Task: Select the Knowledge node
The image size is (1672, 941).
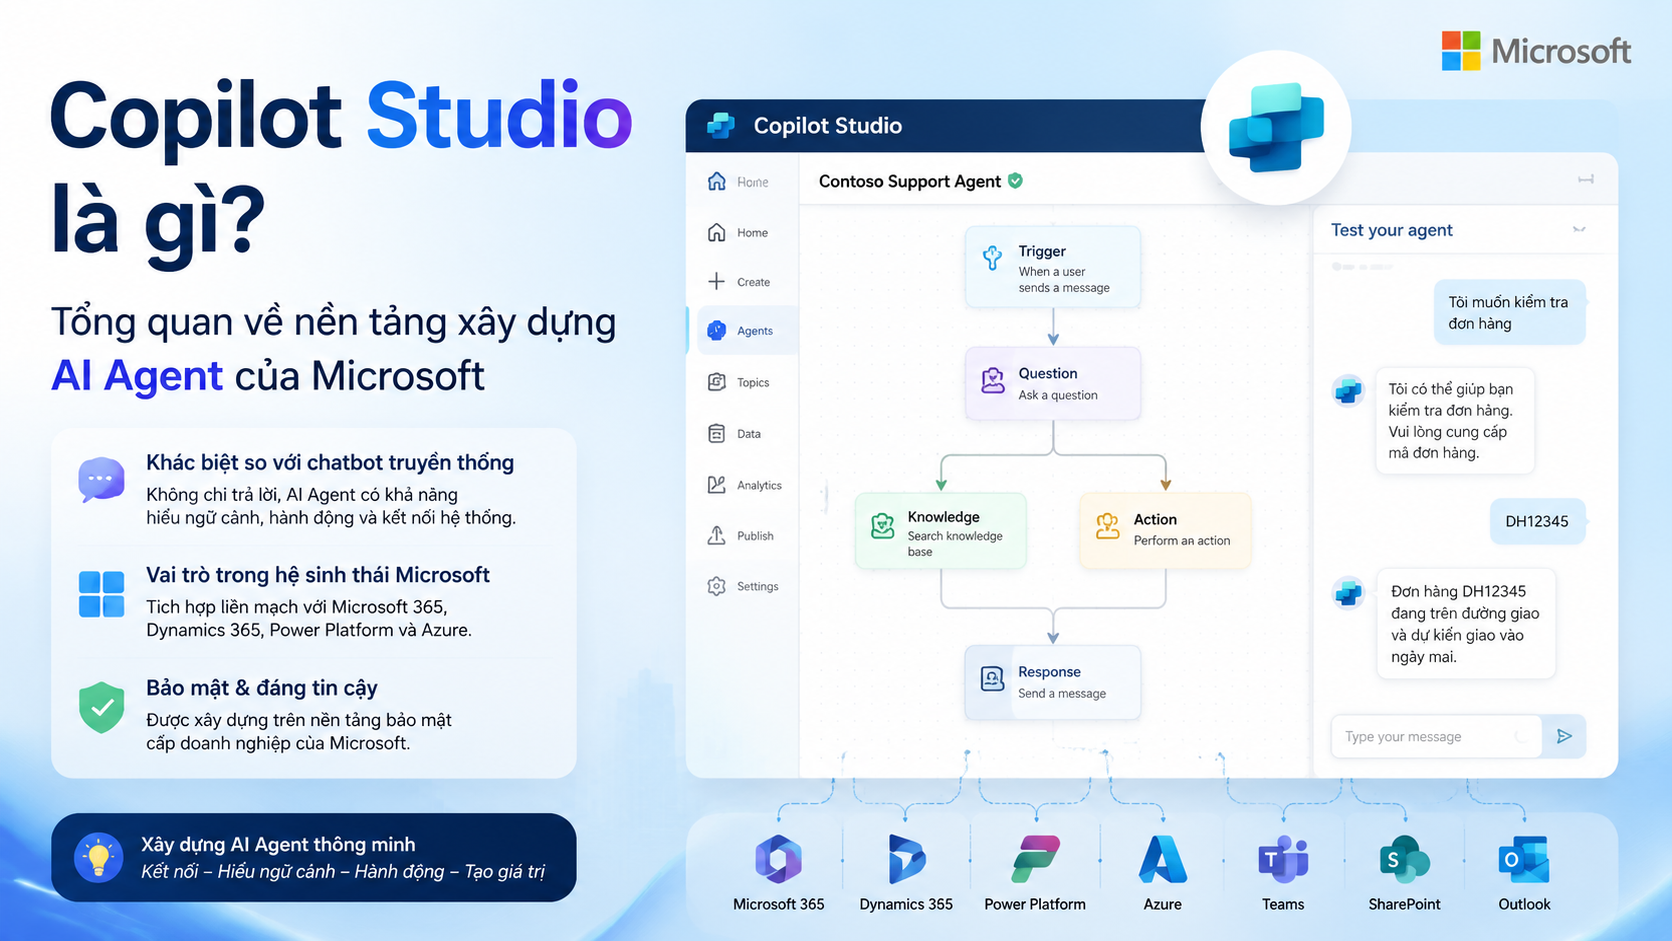Action: point(940,531)
